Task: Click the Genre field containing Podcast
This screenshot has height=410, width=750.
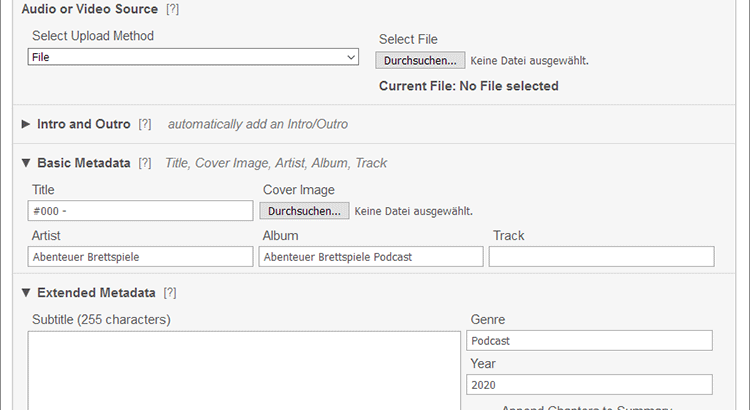Action: coord(589,341)
